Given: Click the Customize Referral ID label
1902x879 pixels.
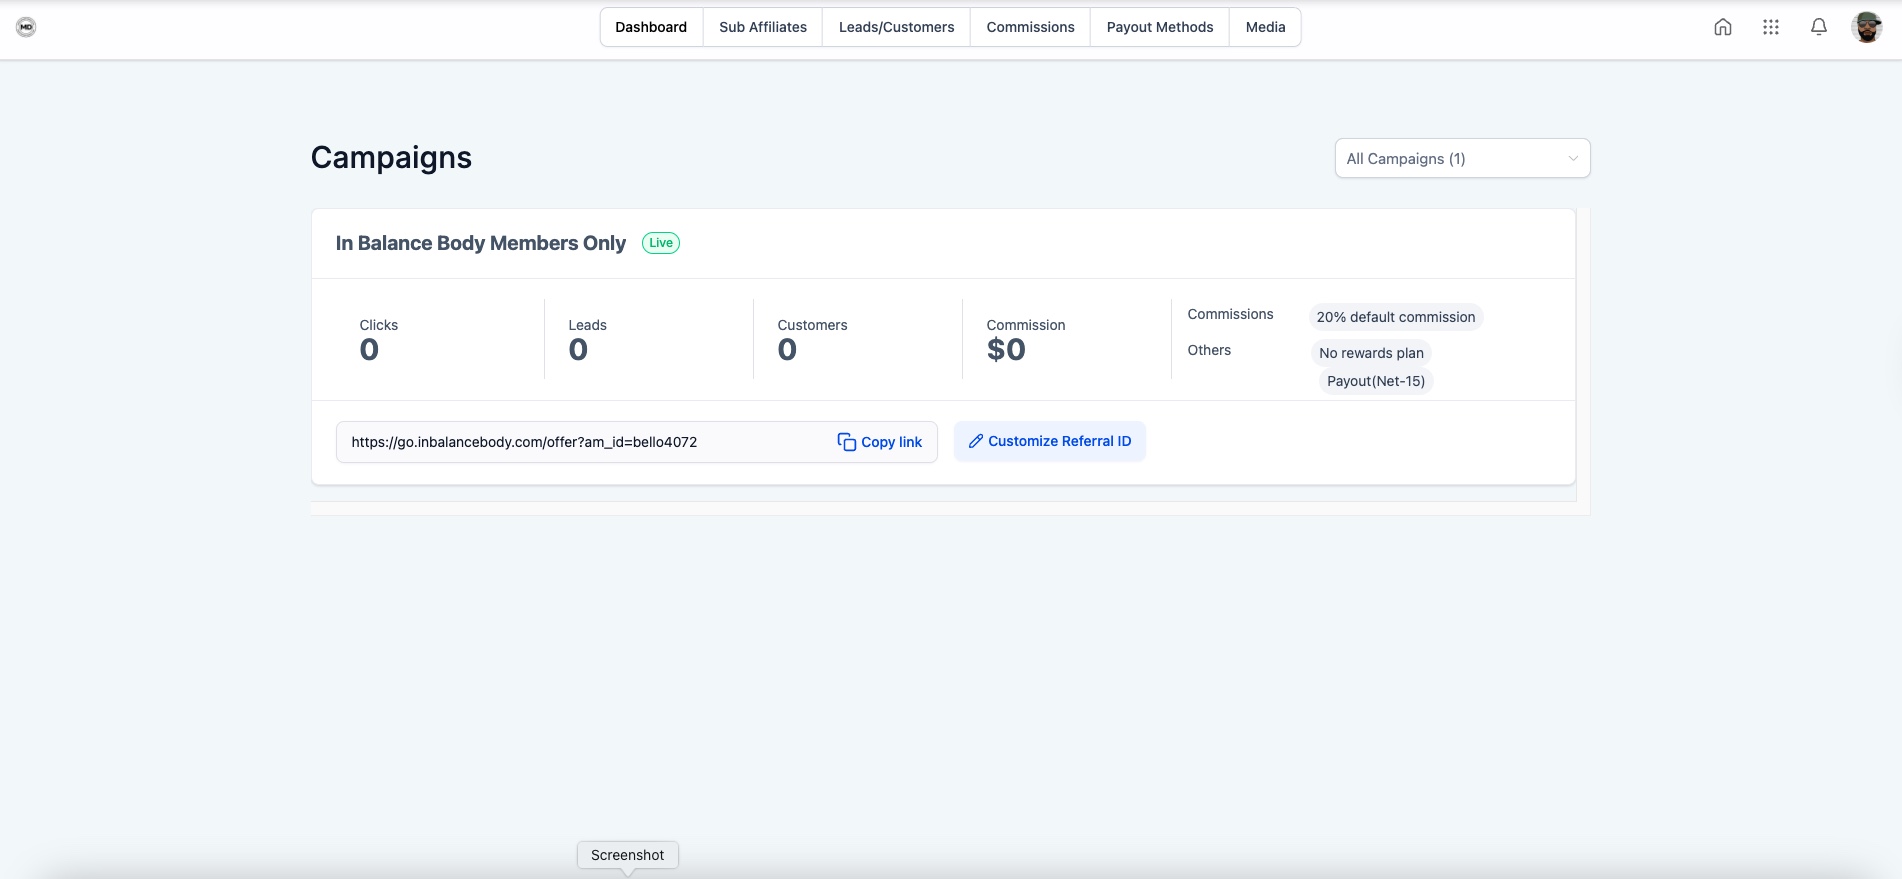Looking at the screenshot, I should 1060,441.
